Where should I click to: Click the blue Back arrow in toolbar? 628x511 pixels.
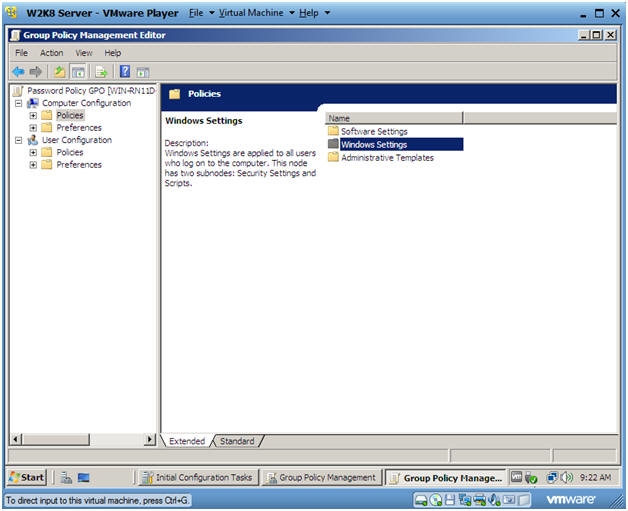coord(18,72)
